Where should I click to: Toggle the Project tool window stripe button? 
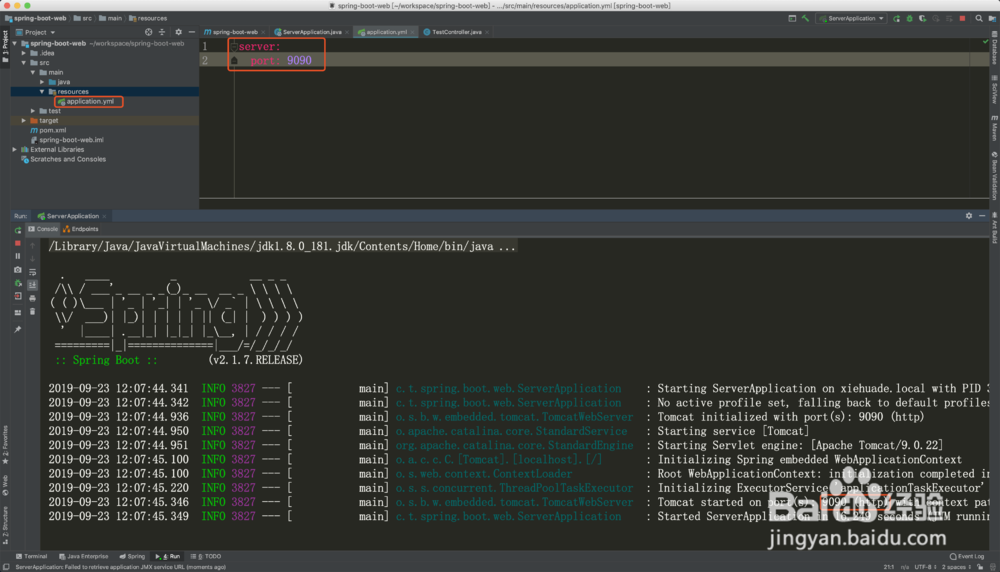(5, 48)
